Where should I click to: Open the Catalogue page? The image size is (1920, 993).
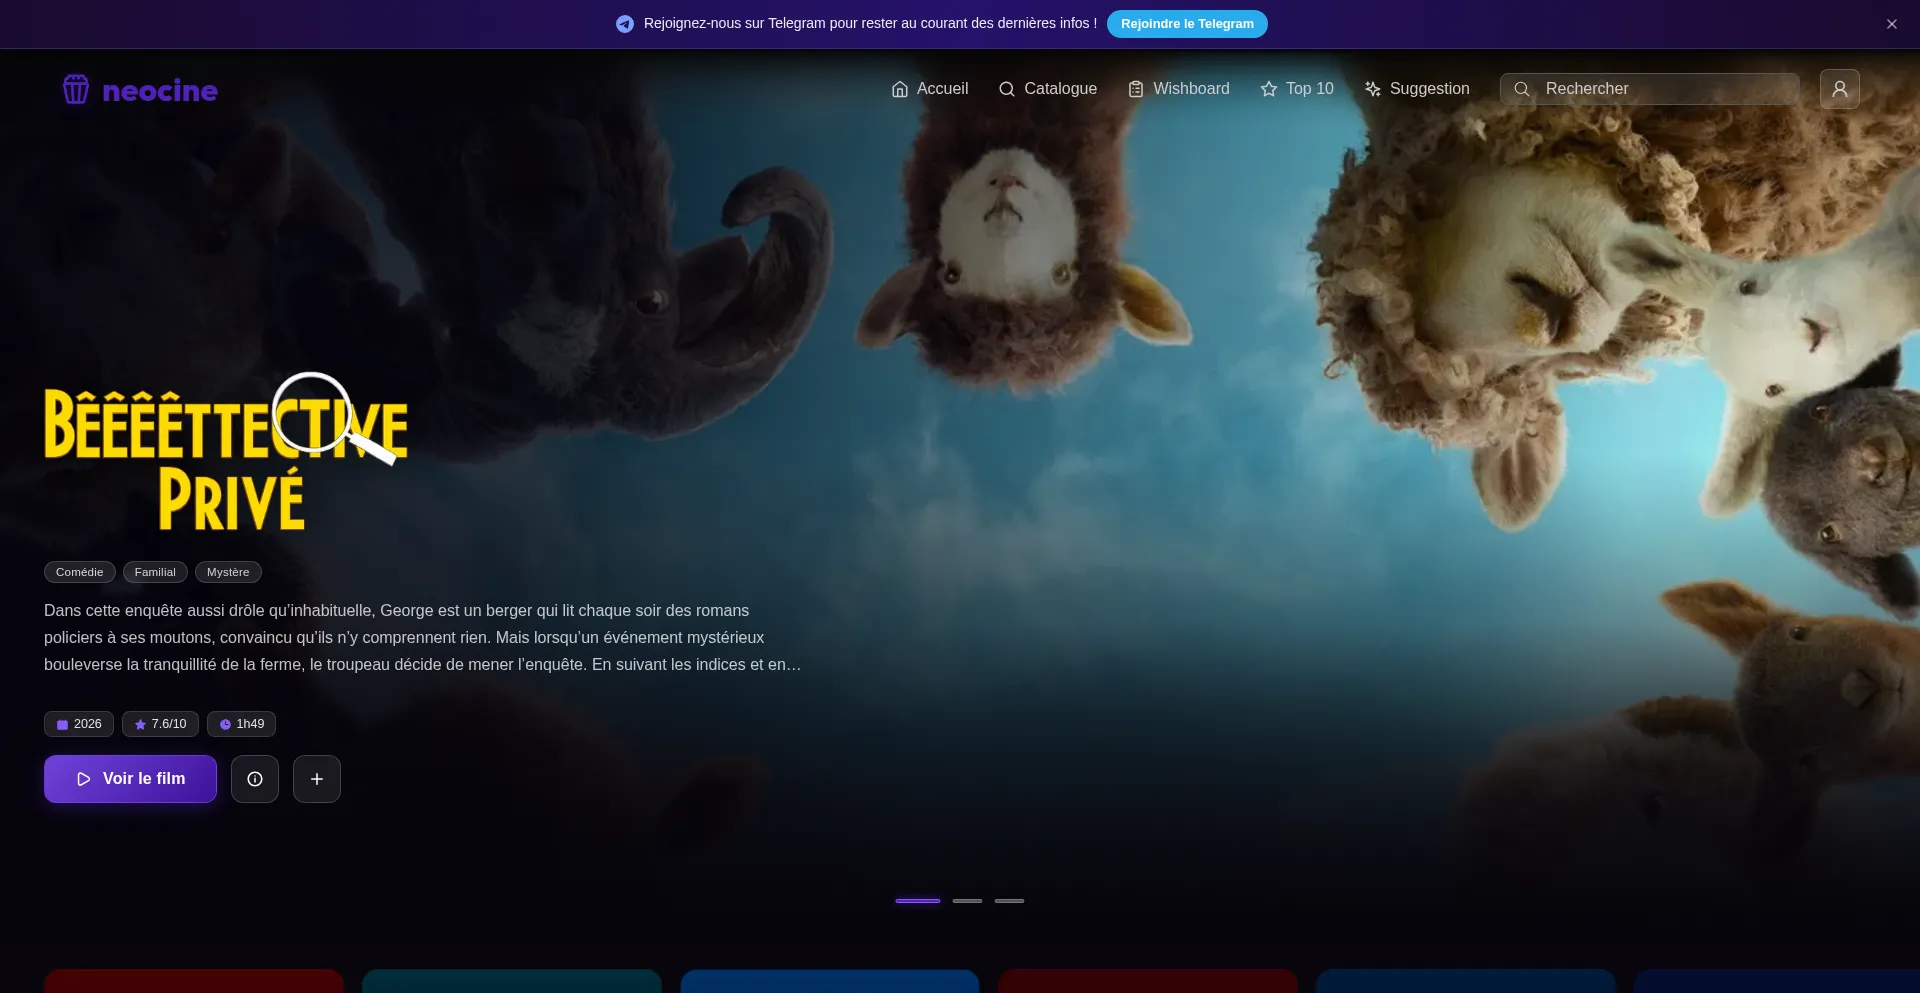coord(1047,89)
